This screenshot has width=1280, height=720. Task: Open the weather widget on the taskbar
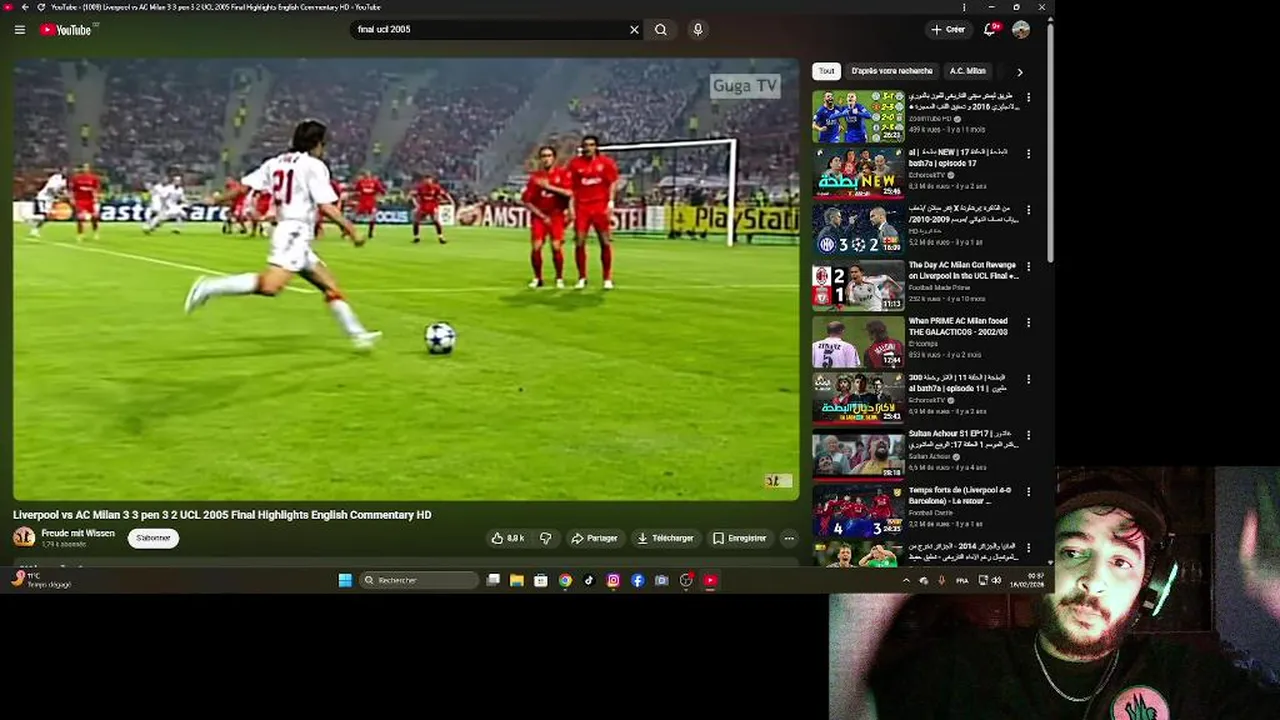tap(40, 580)
